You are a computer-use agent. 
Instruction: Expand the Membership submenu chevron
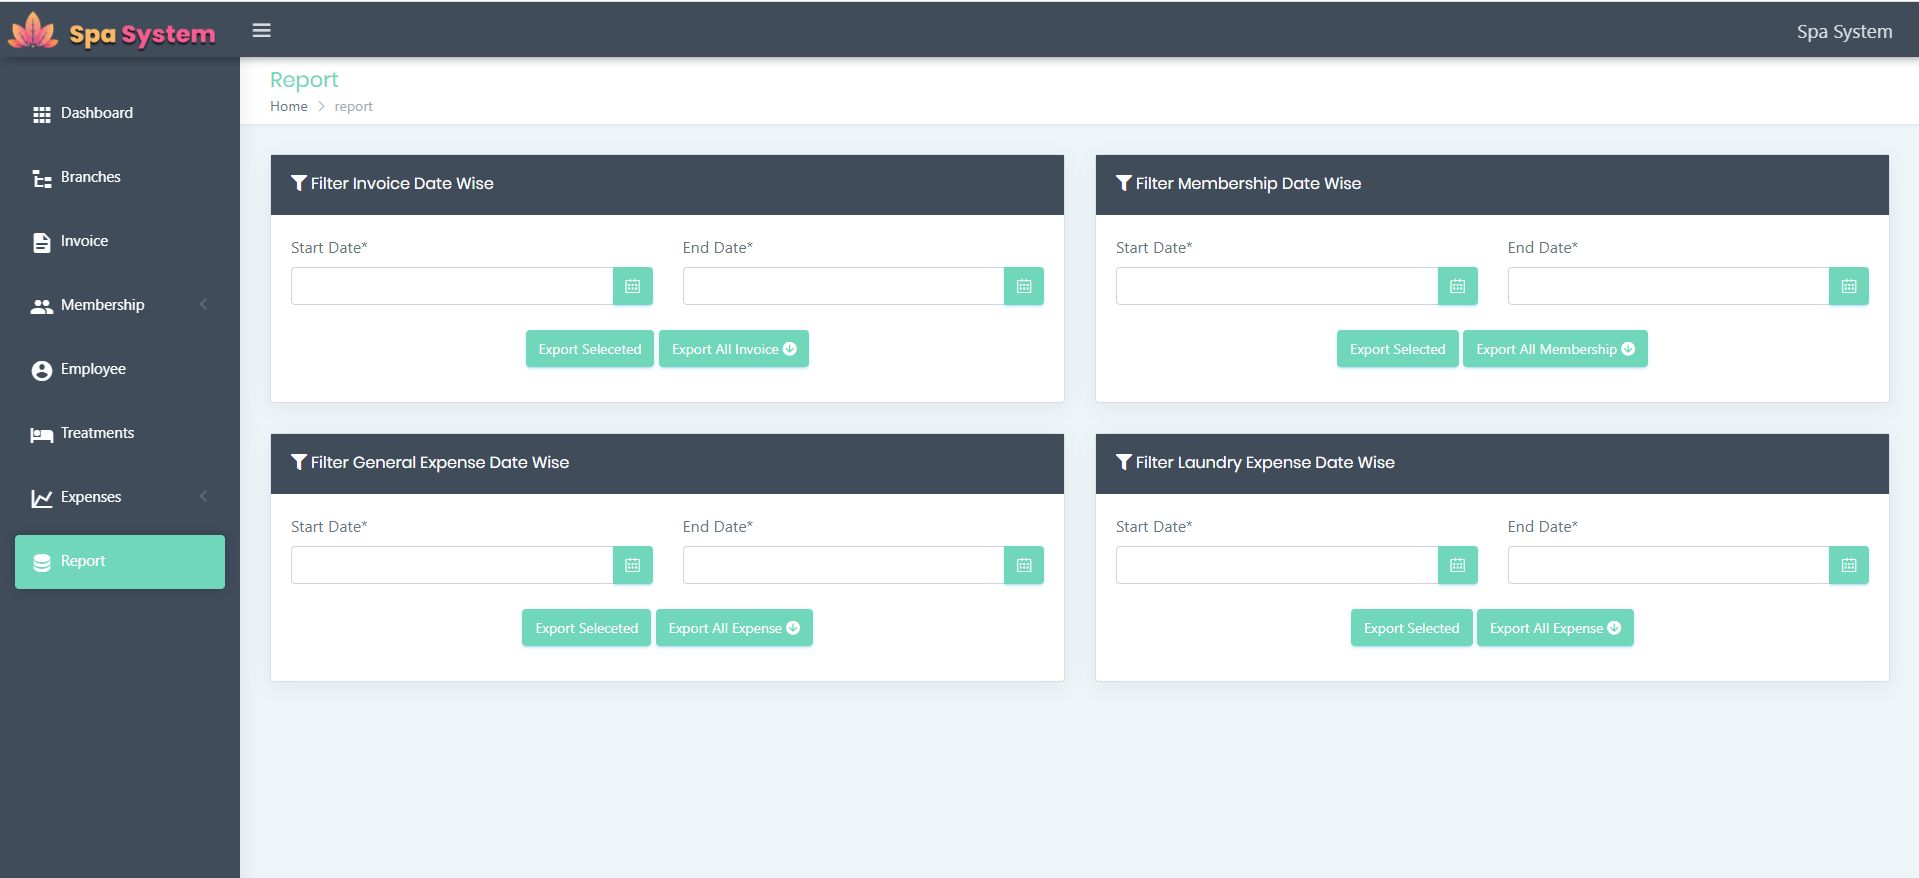tap(204, 304)
